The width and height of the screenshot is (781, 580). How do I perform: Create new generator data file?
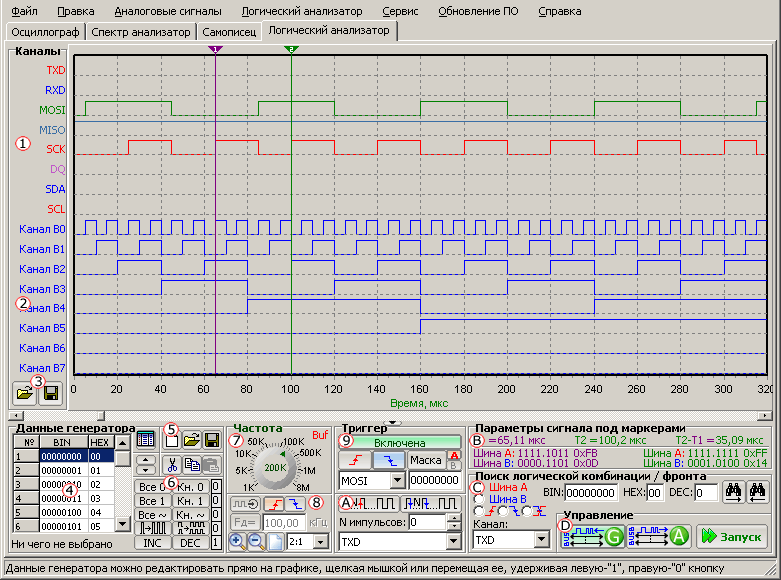[172, 440]
